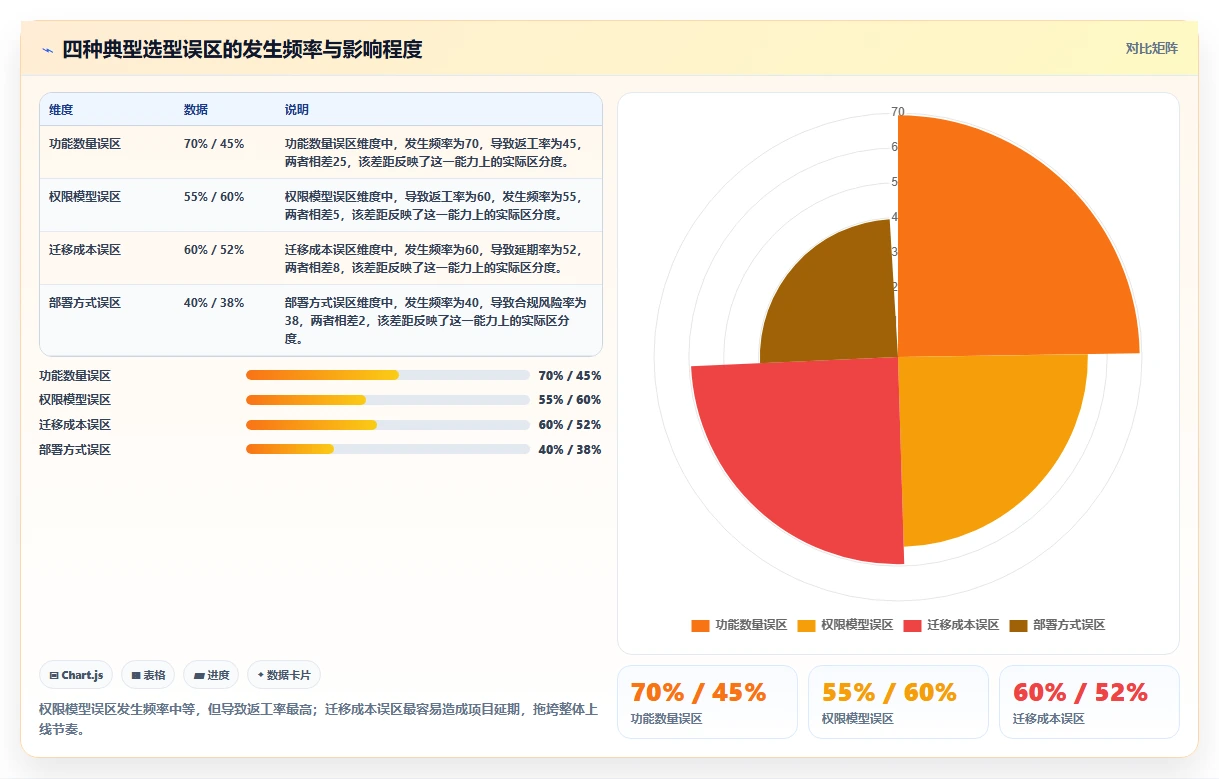
Task: Select the 表格 tag chip
Action: pos(149,675)
